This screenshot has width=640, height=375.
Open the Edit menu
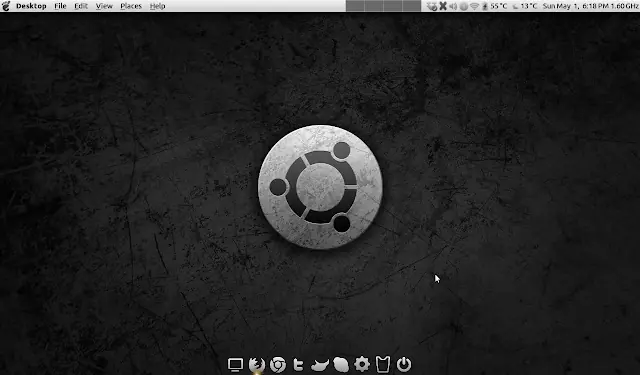pyautogui.click(x=81, y=6)
